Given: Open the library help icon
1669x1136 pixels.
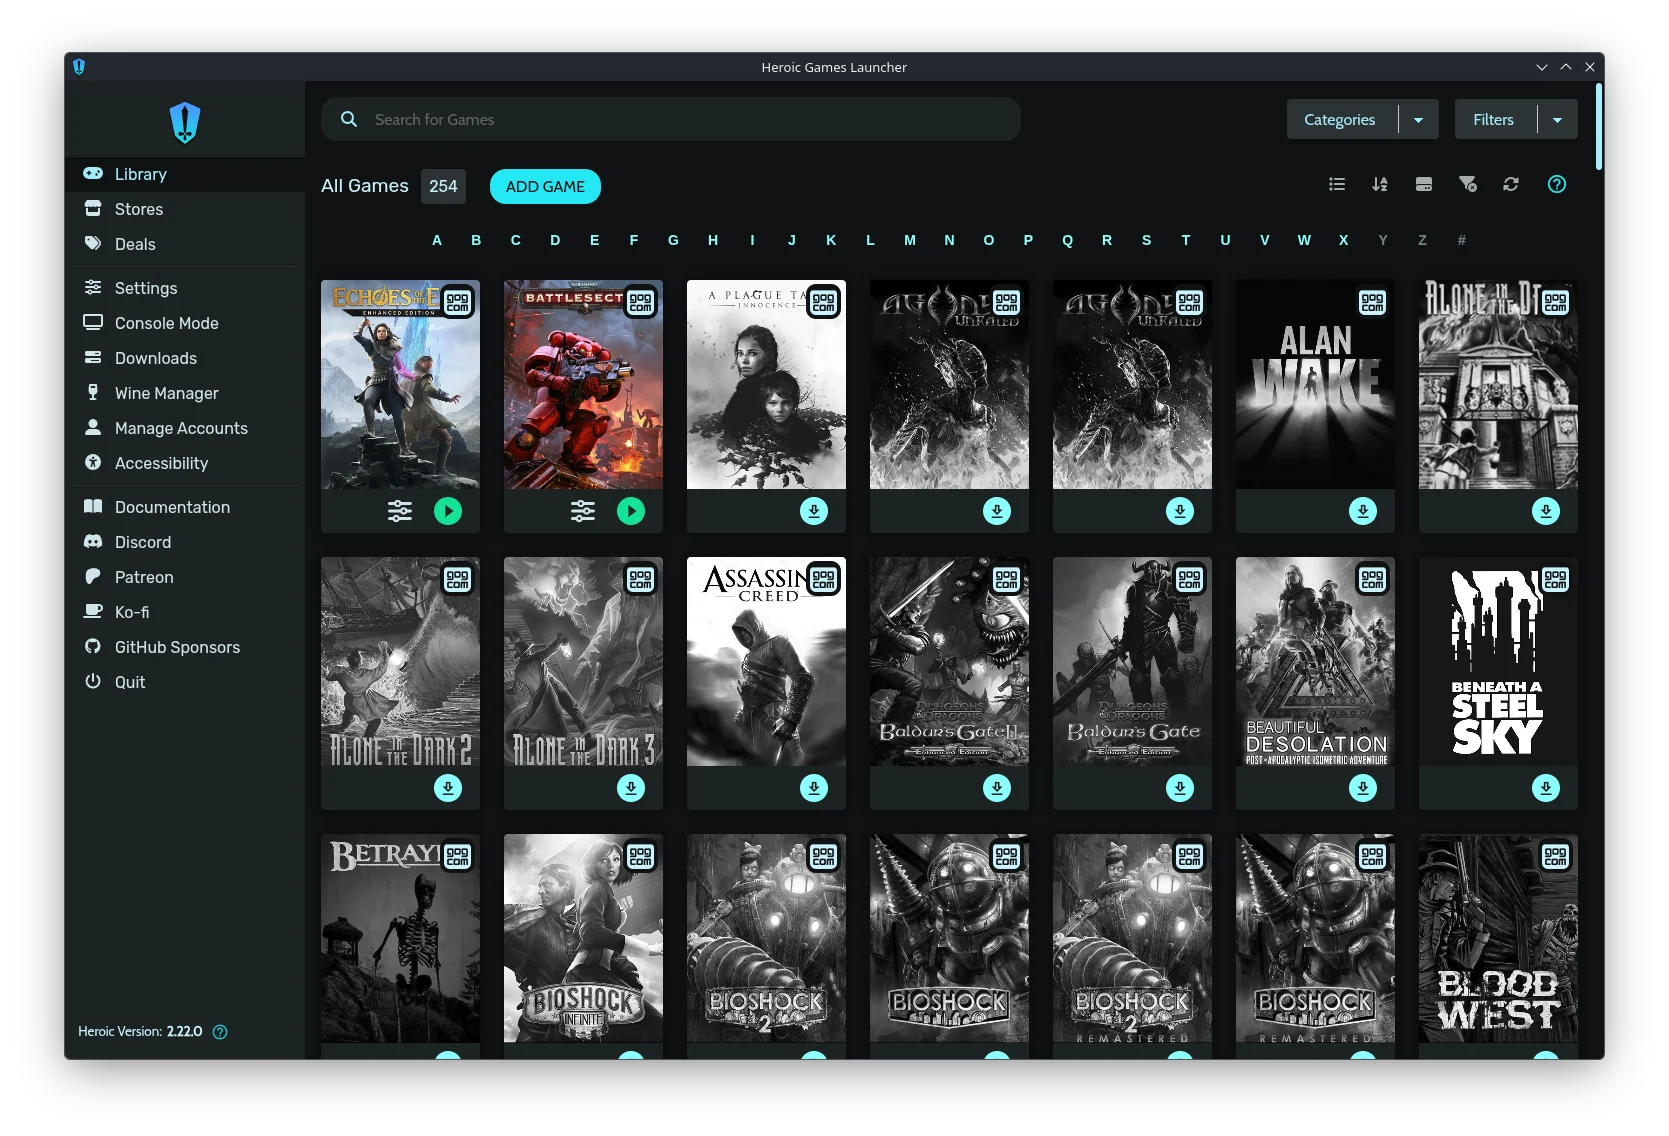Looking at the screenshot, I should coord(1557,184).
